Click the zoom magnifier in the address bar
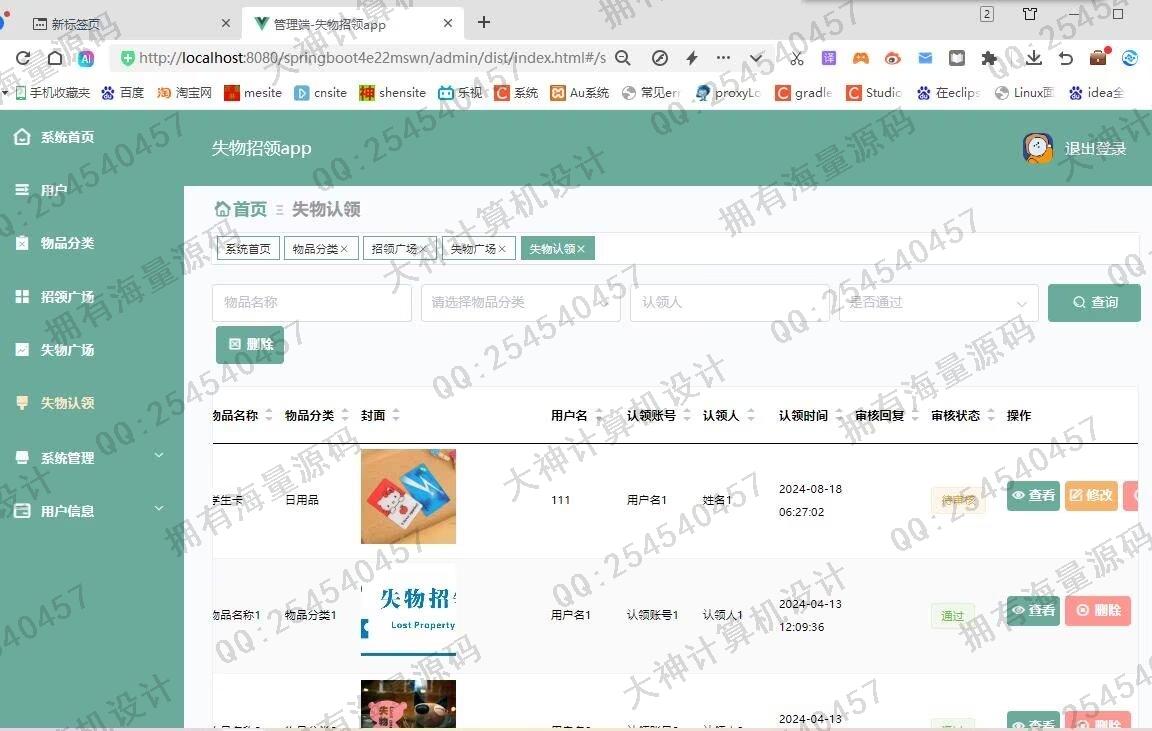Screen dimensions: 1152x731 coord(623,58)
